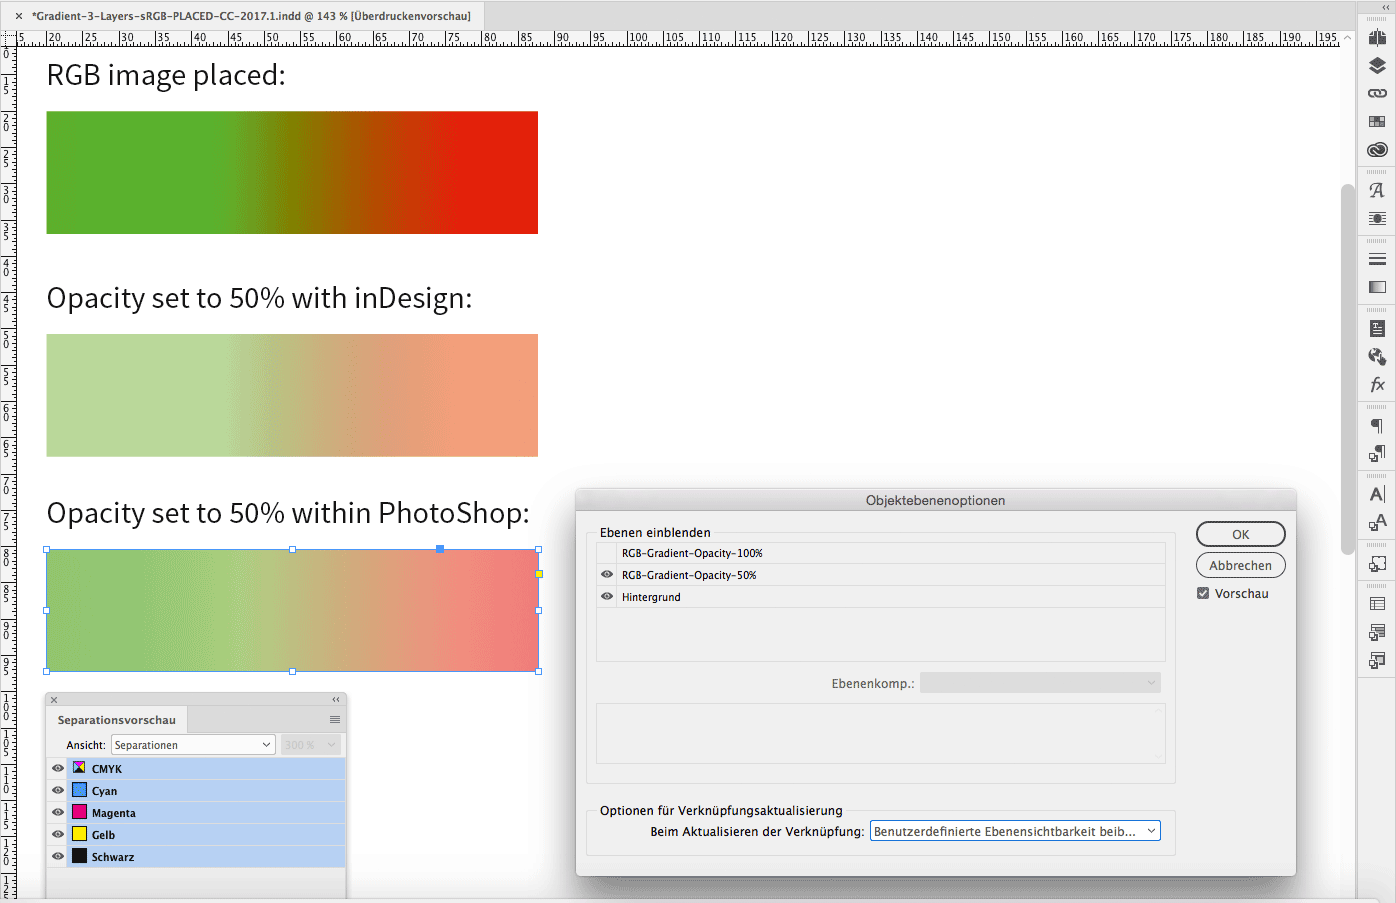Open the Table Styles panel icon
The height and width of the screenshot is (903, 1396).
tap(1377, 632)
